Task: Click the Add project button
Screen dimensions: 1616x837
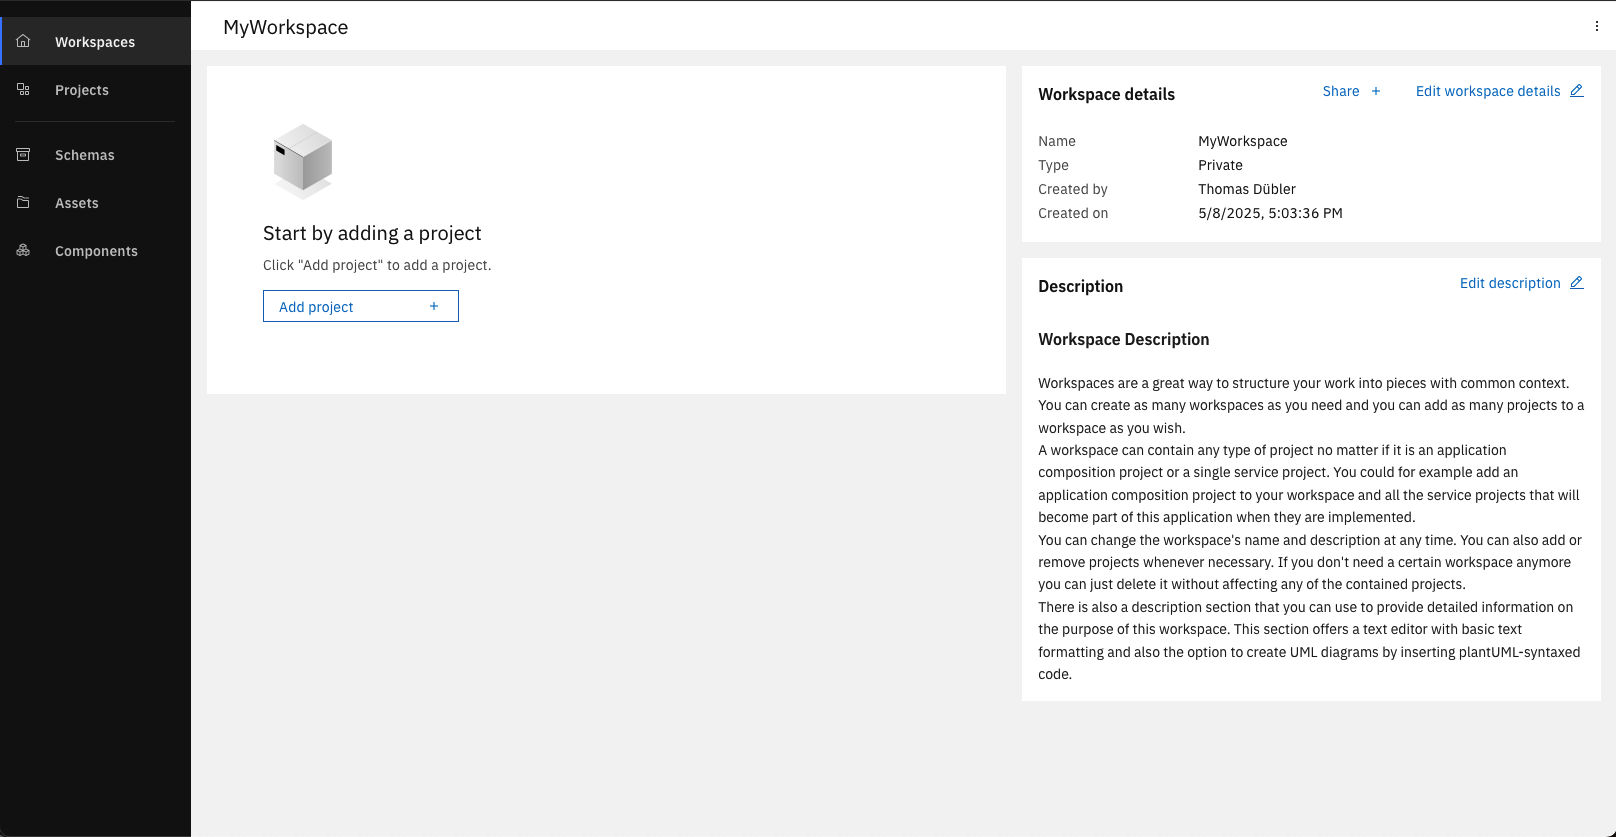Action: pyautogui.click(x=361, y=306)
